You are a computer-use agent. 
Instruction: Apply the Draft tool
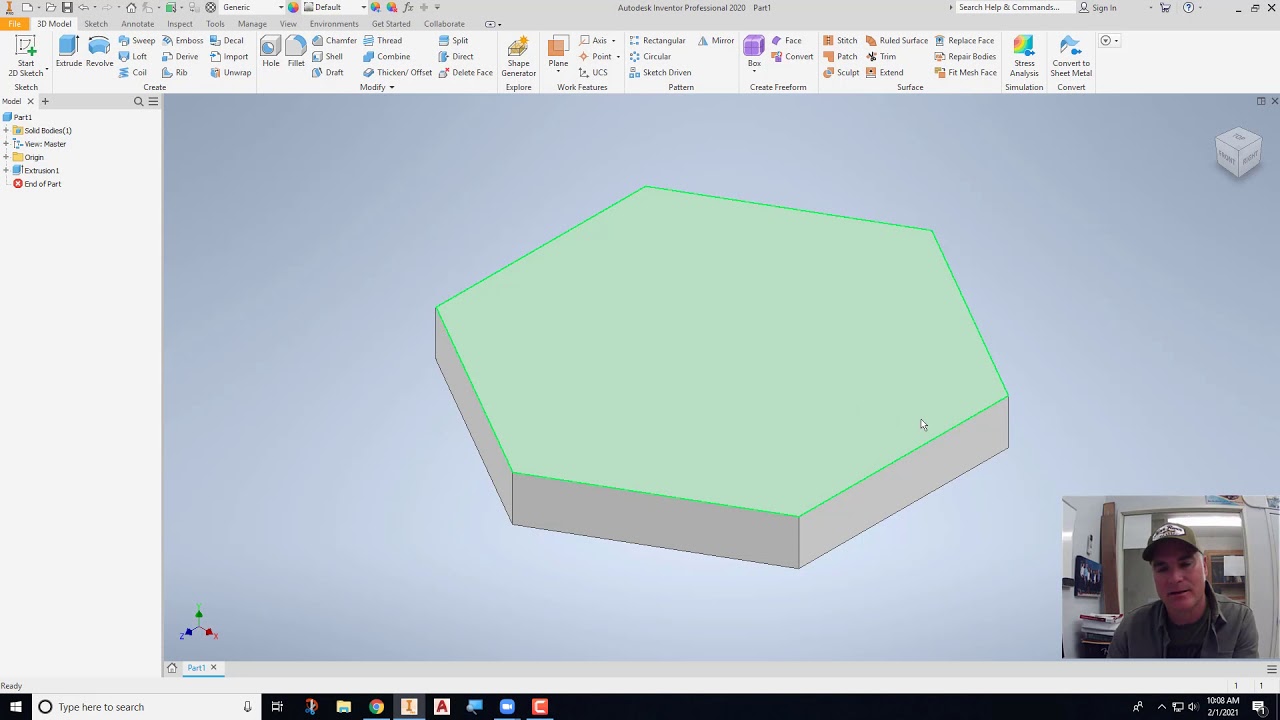327,73
